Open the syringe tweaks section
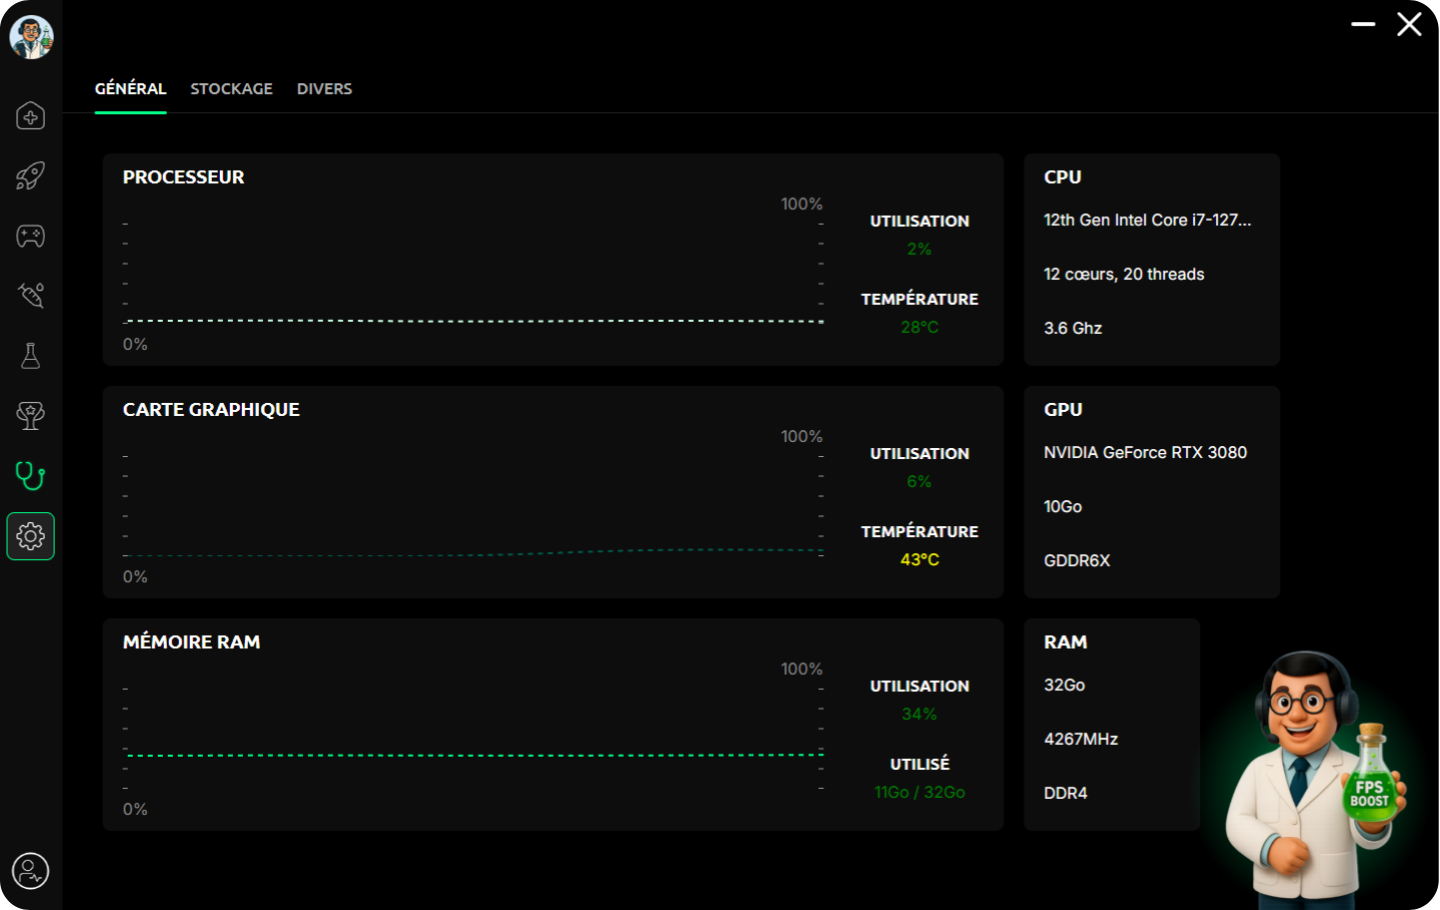 (x=30, y=296)
